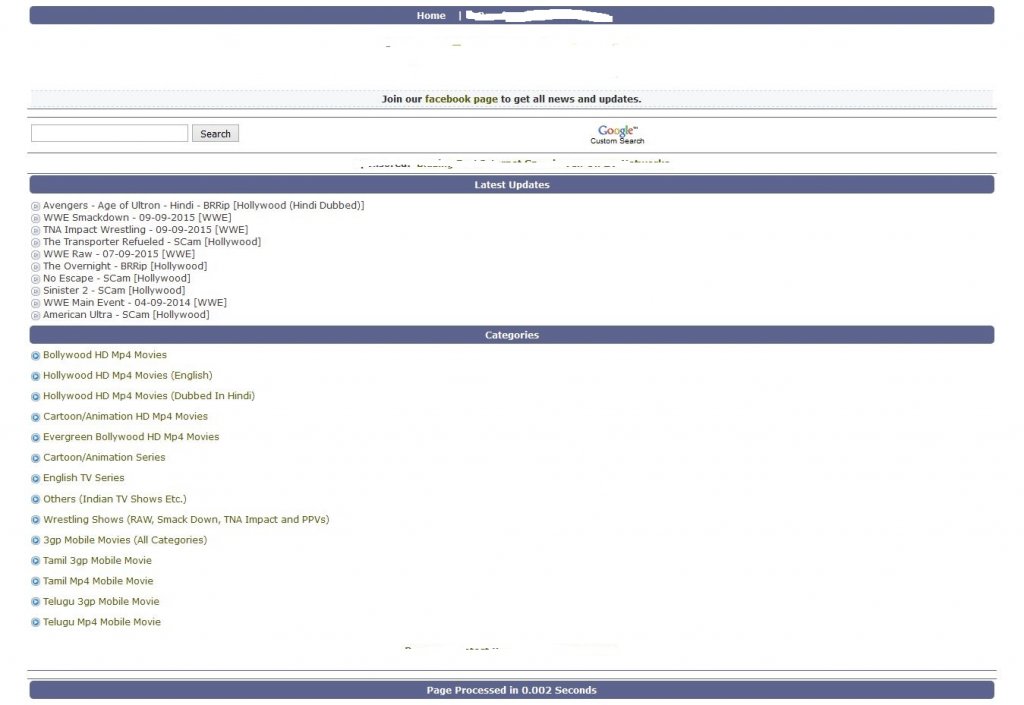Screen dimensions: 1024x705
Task: Click the Latest Updates section header
Action: [x=512, y=185]
